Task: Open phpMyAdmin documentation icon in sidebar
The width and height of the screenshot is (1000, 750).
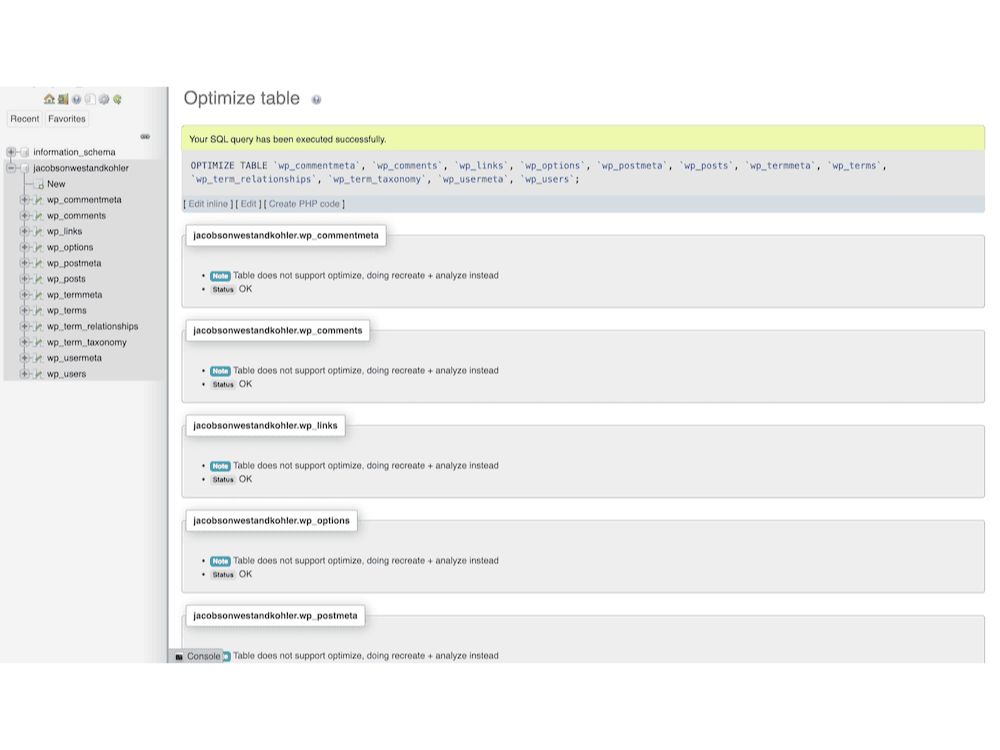Action: (77, 99)
